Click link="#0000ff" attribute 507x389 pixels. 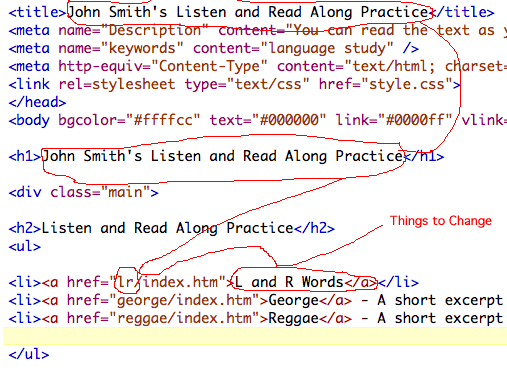click(x=394, y=121)
